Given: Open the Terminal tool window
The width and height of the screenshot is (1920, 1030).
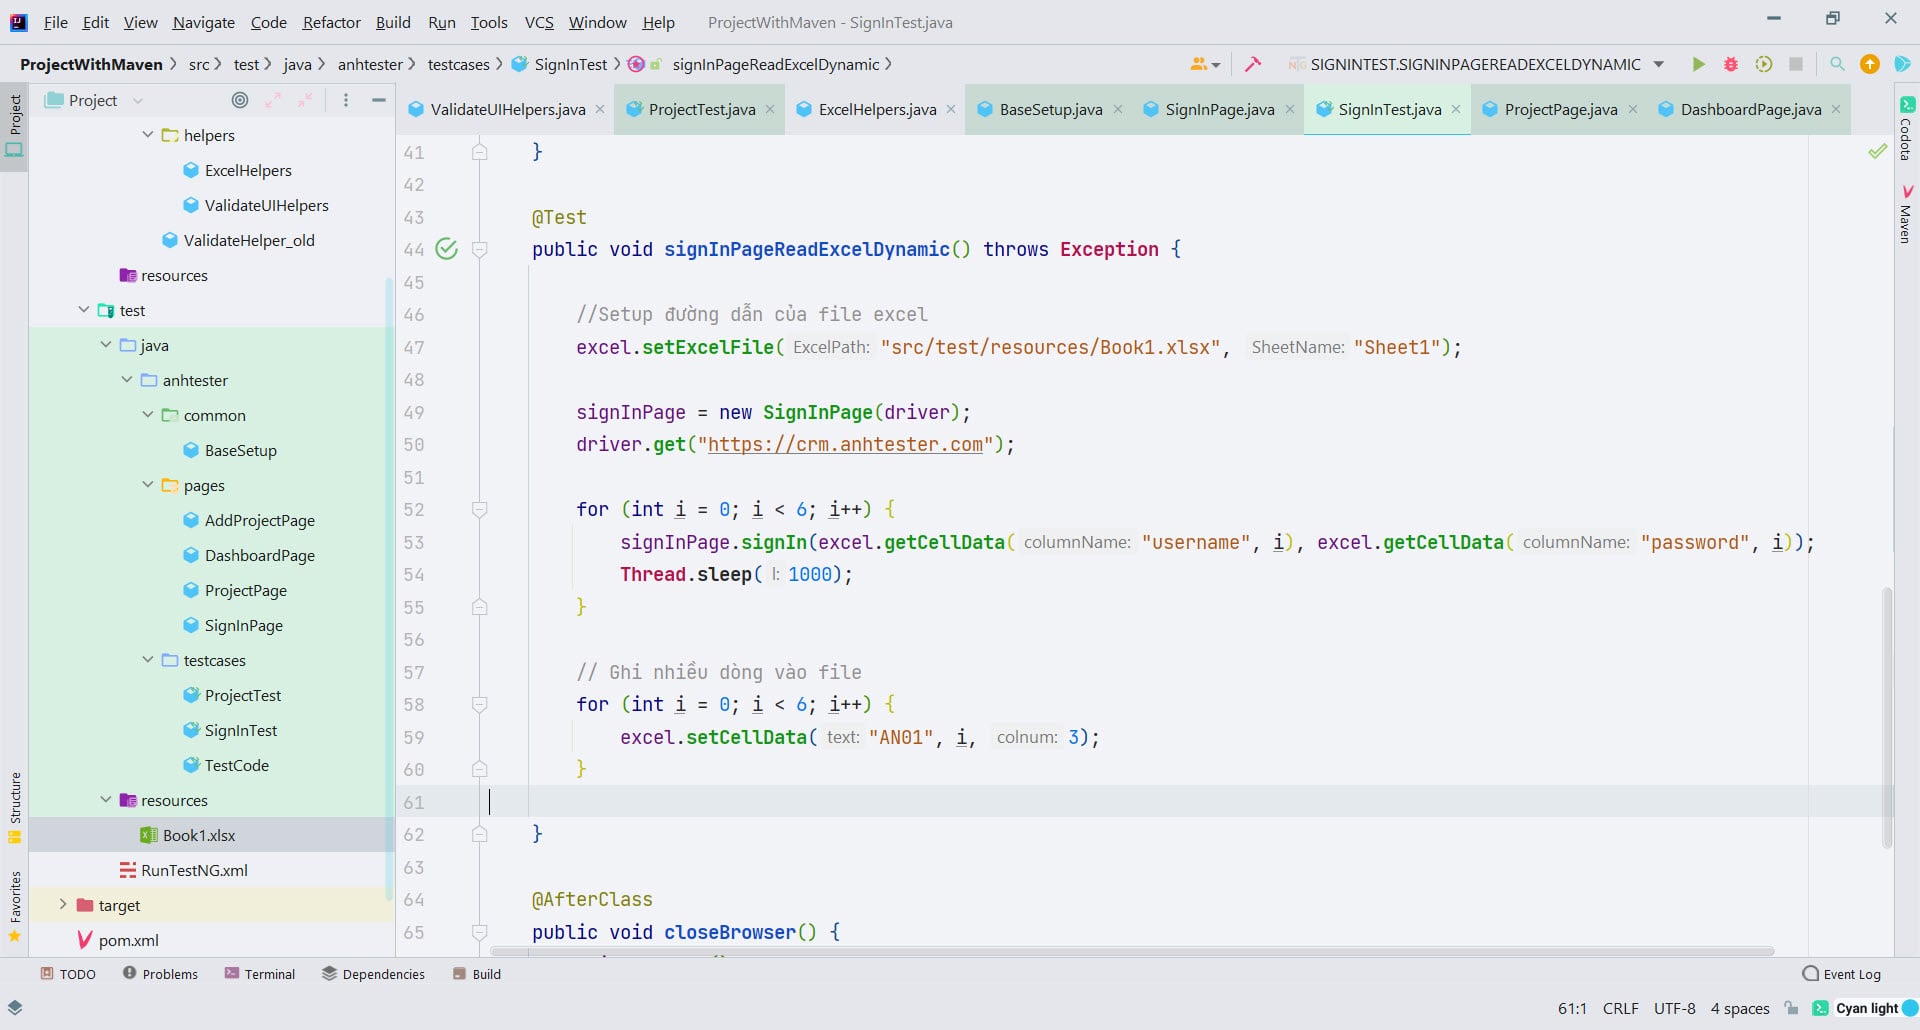Looking at the screenshot, I should coord(260,974).
